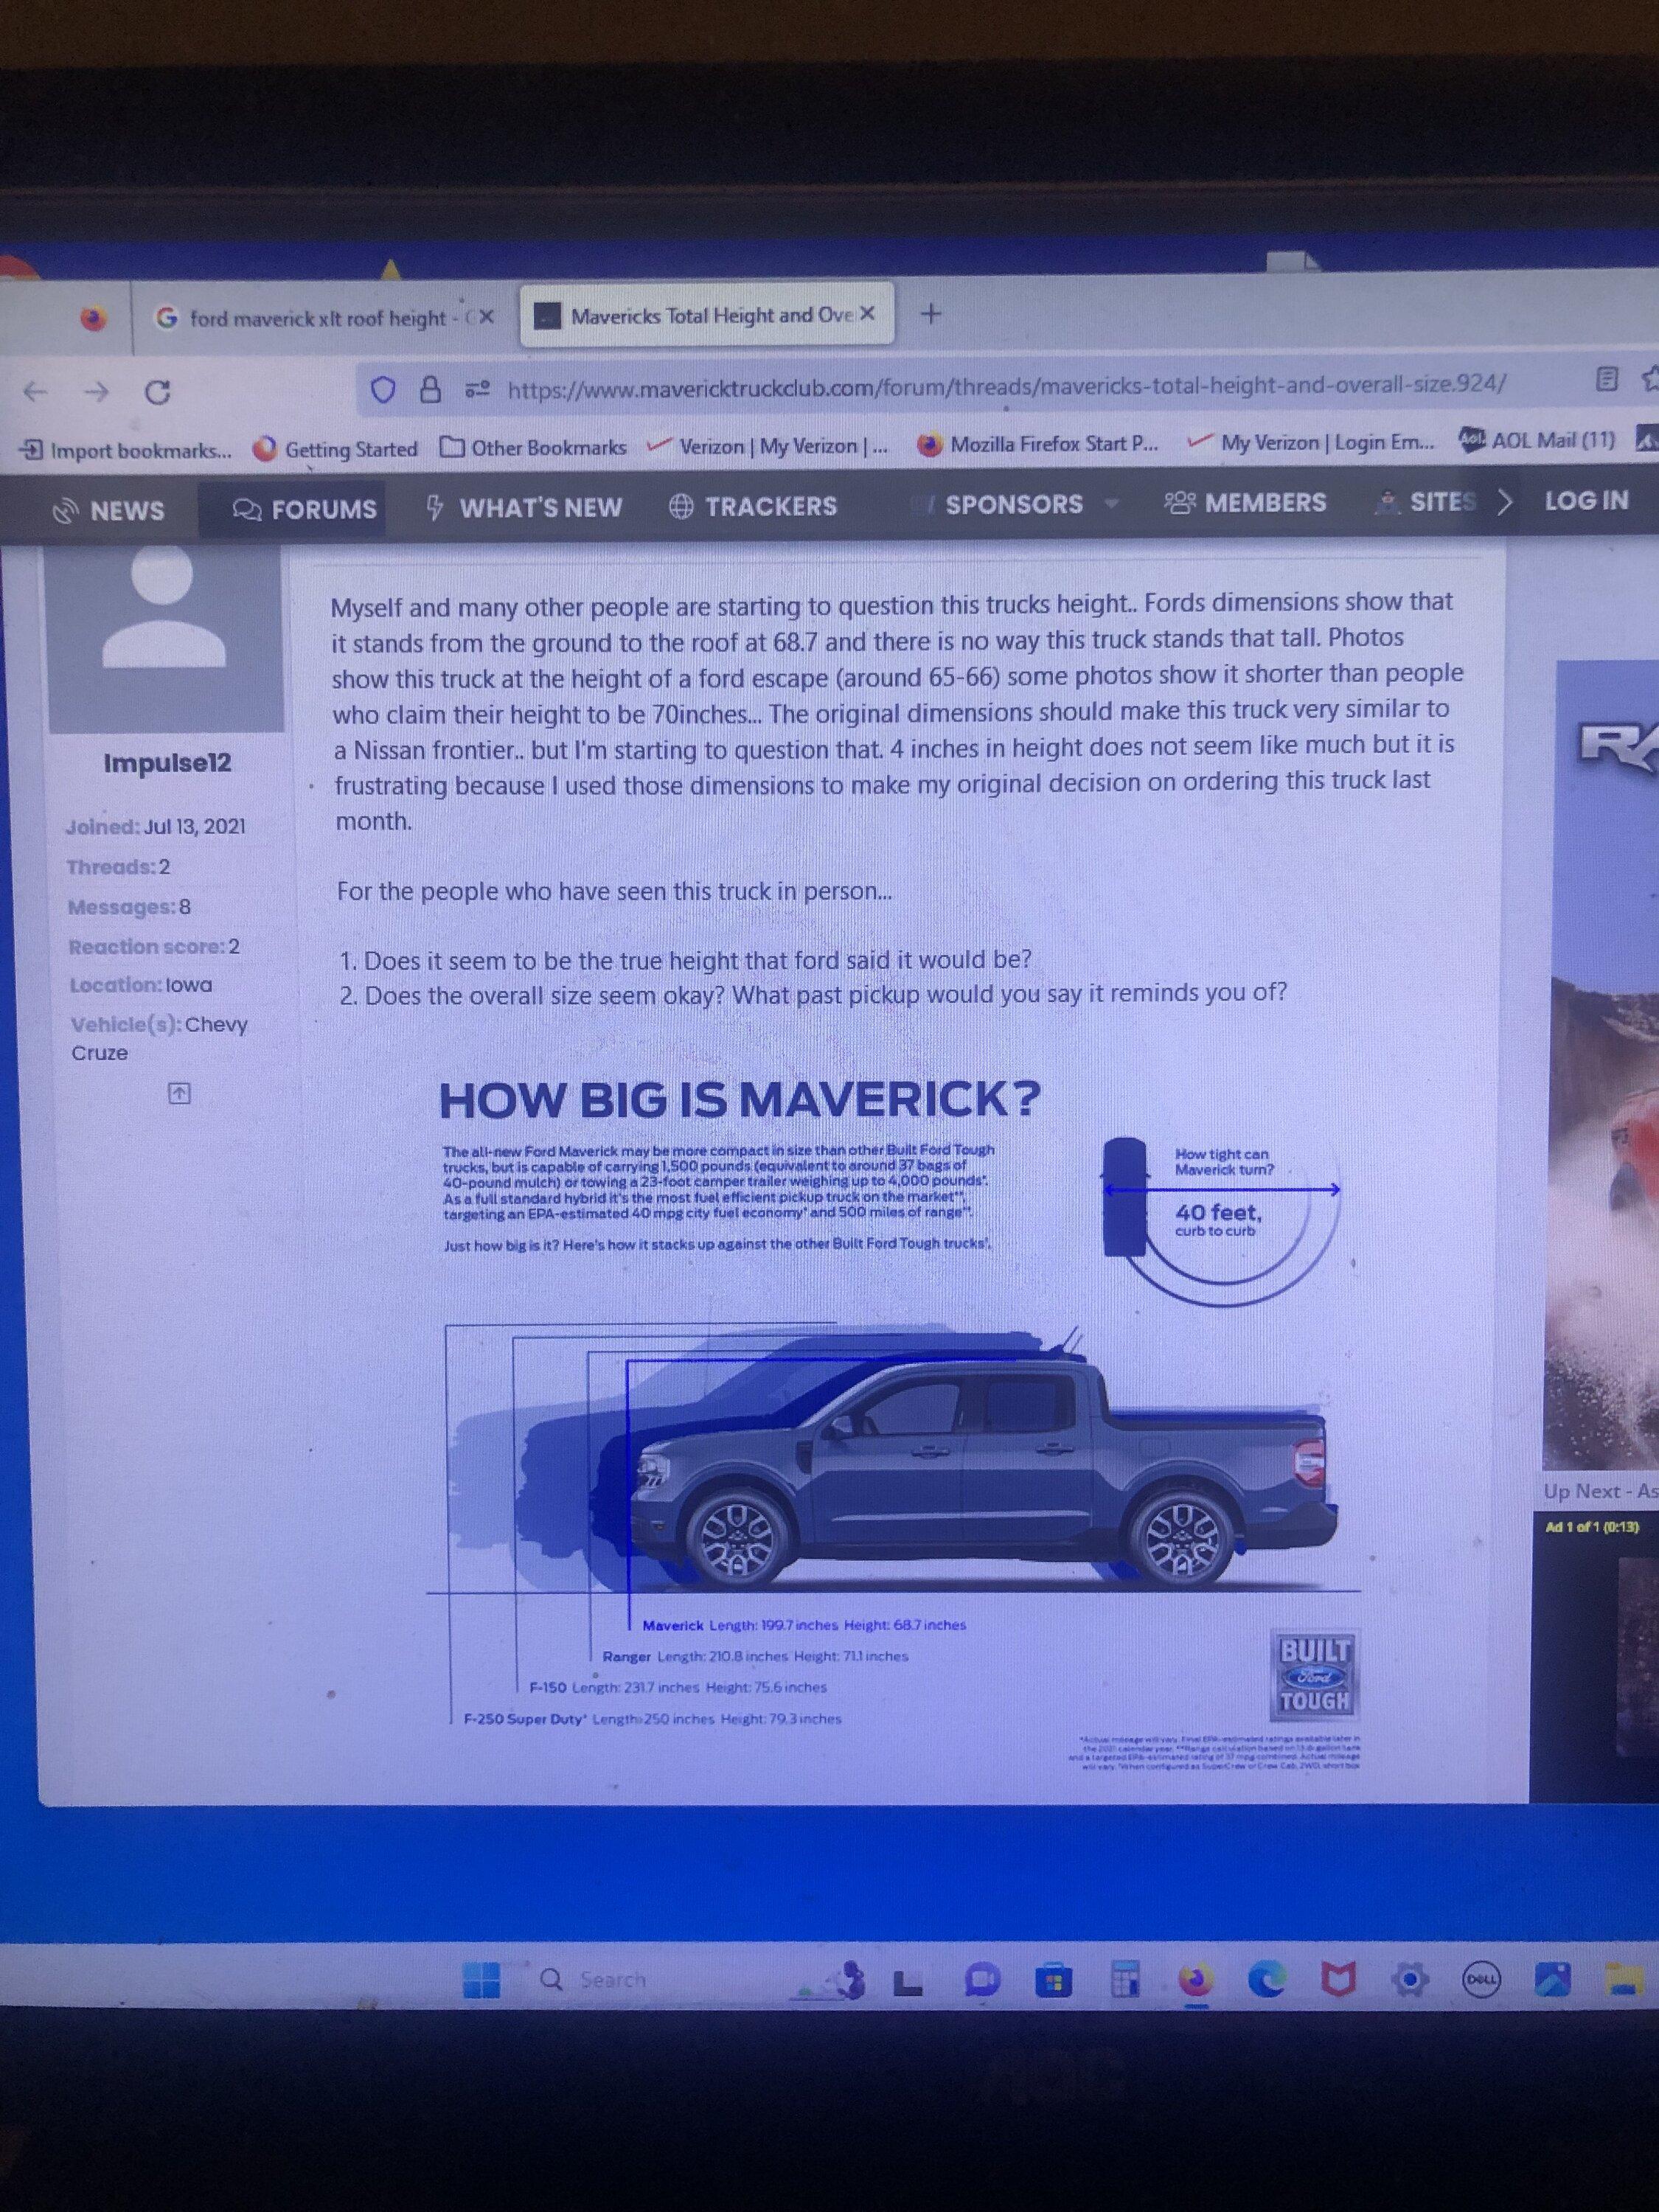Click the 'Ad 1 of 1 (0:13)' ad counter

1592,1527
